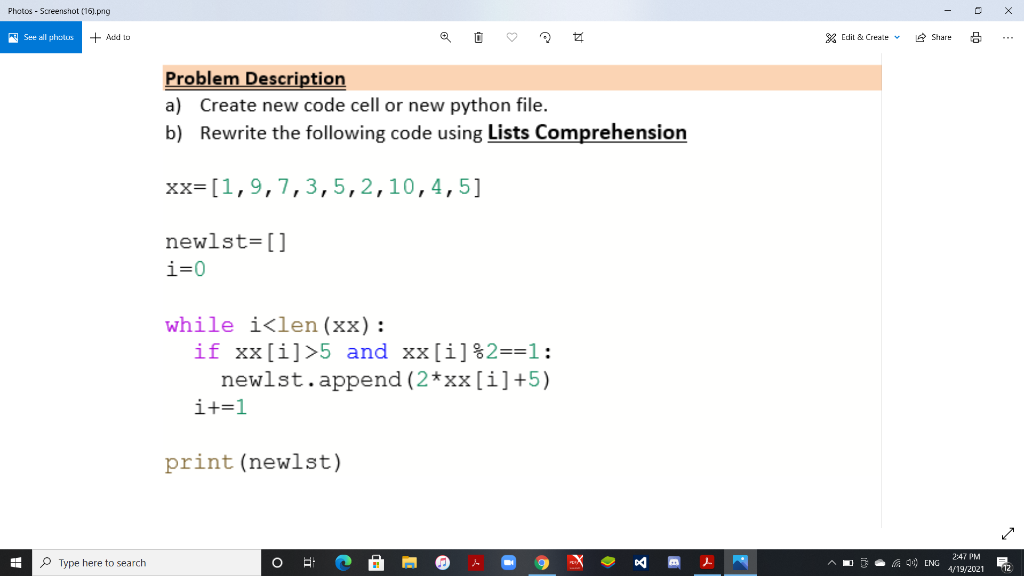Open Windows Start menu
1024x576 pixels.
(x=16, y=562)
